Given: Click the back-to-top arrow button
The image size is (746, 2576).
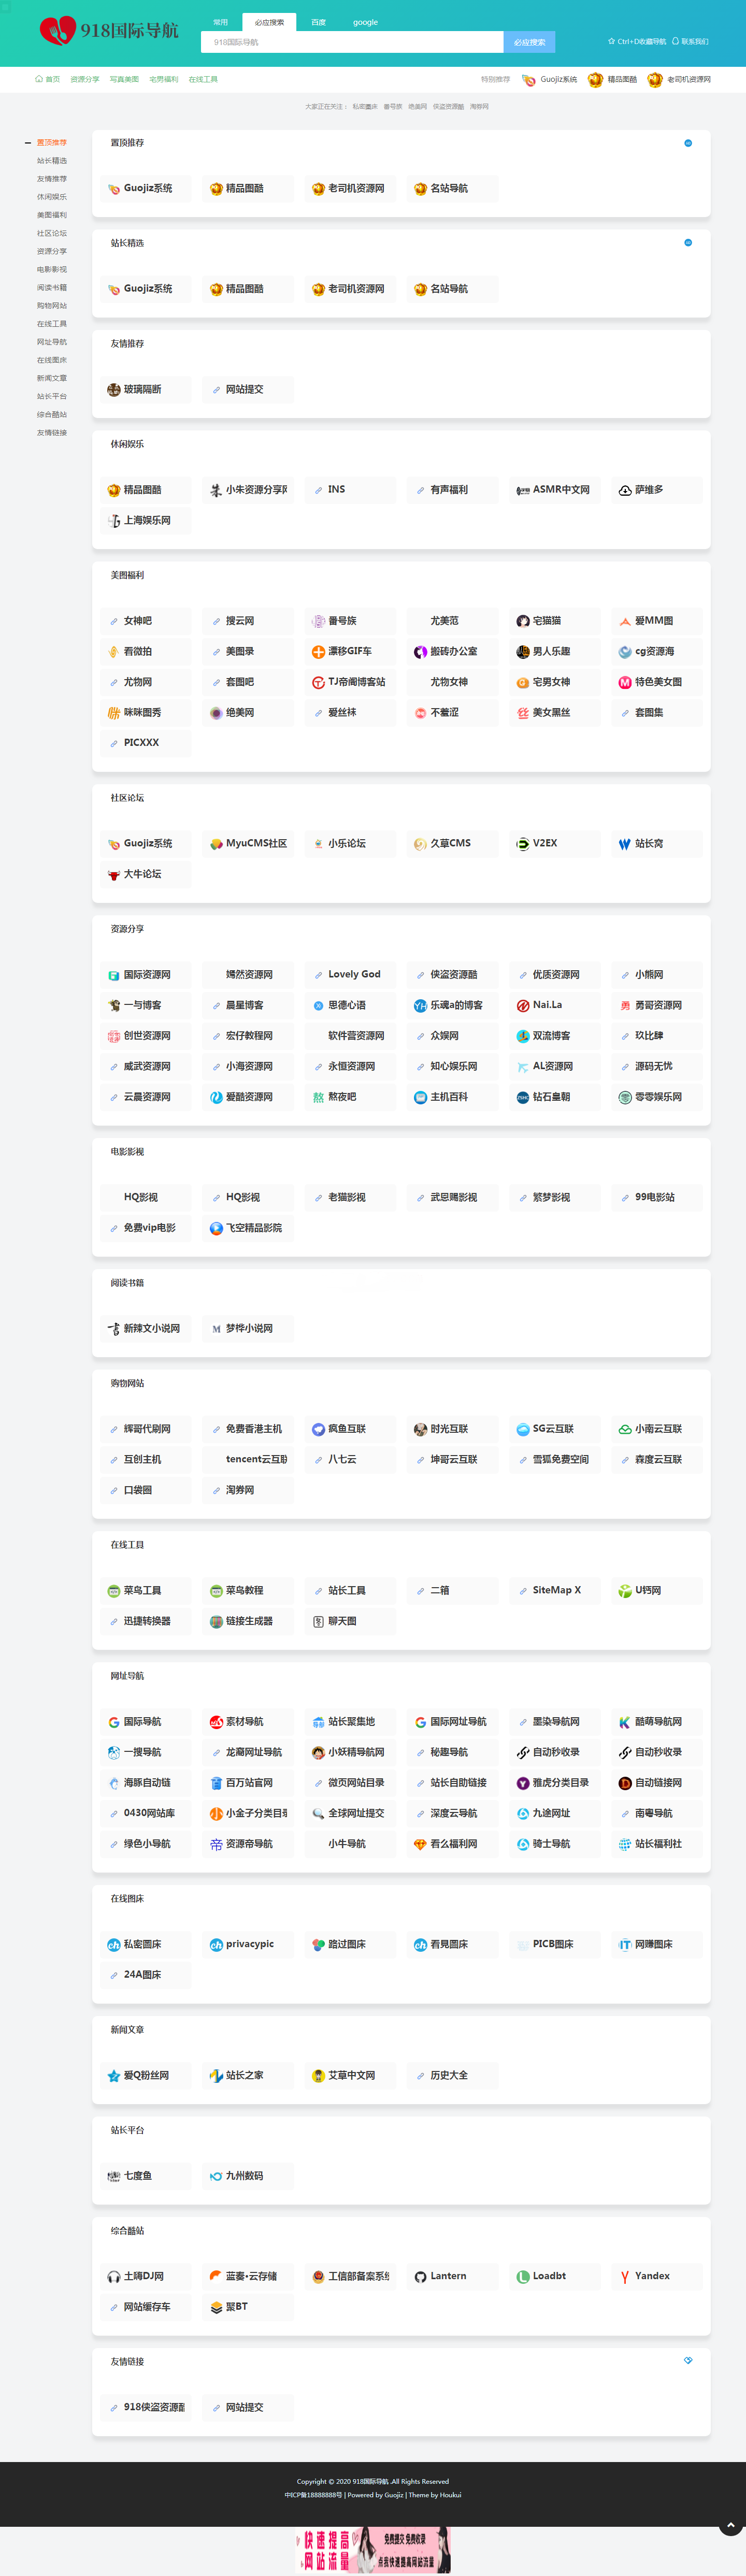Looking at the screenshot, I should (731, 2527).
